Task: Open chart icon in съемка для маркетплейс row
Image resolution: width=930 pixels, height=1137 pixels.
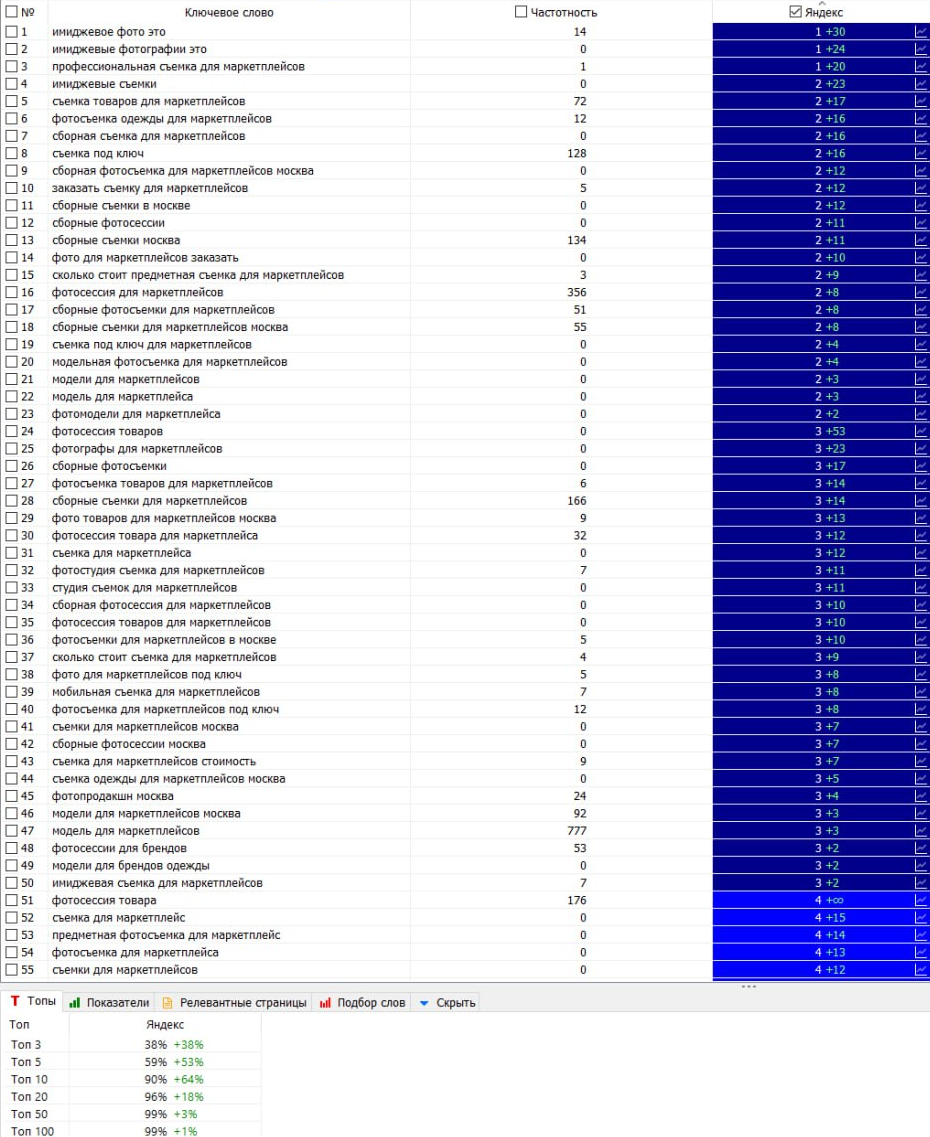Action: (921, 918)
